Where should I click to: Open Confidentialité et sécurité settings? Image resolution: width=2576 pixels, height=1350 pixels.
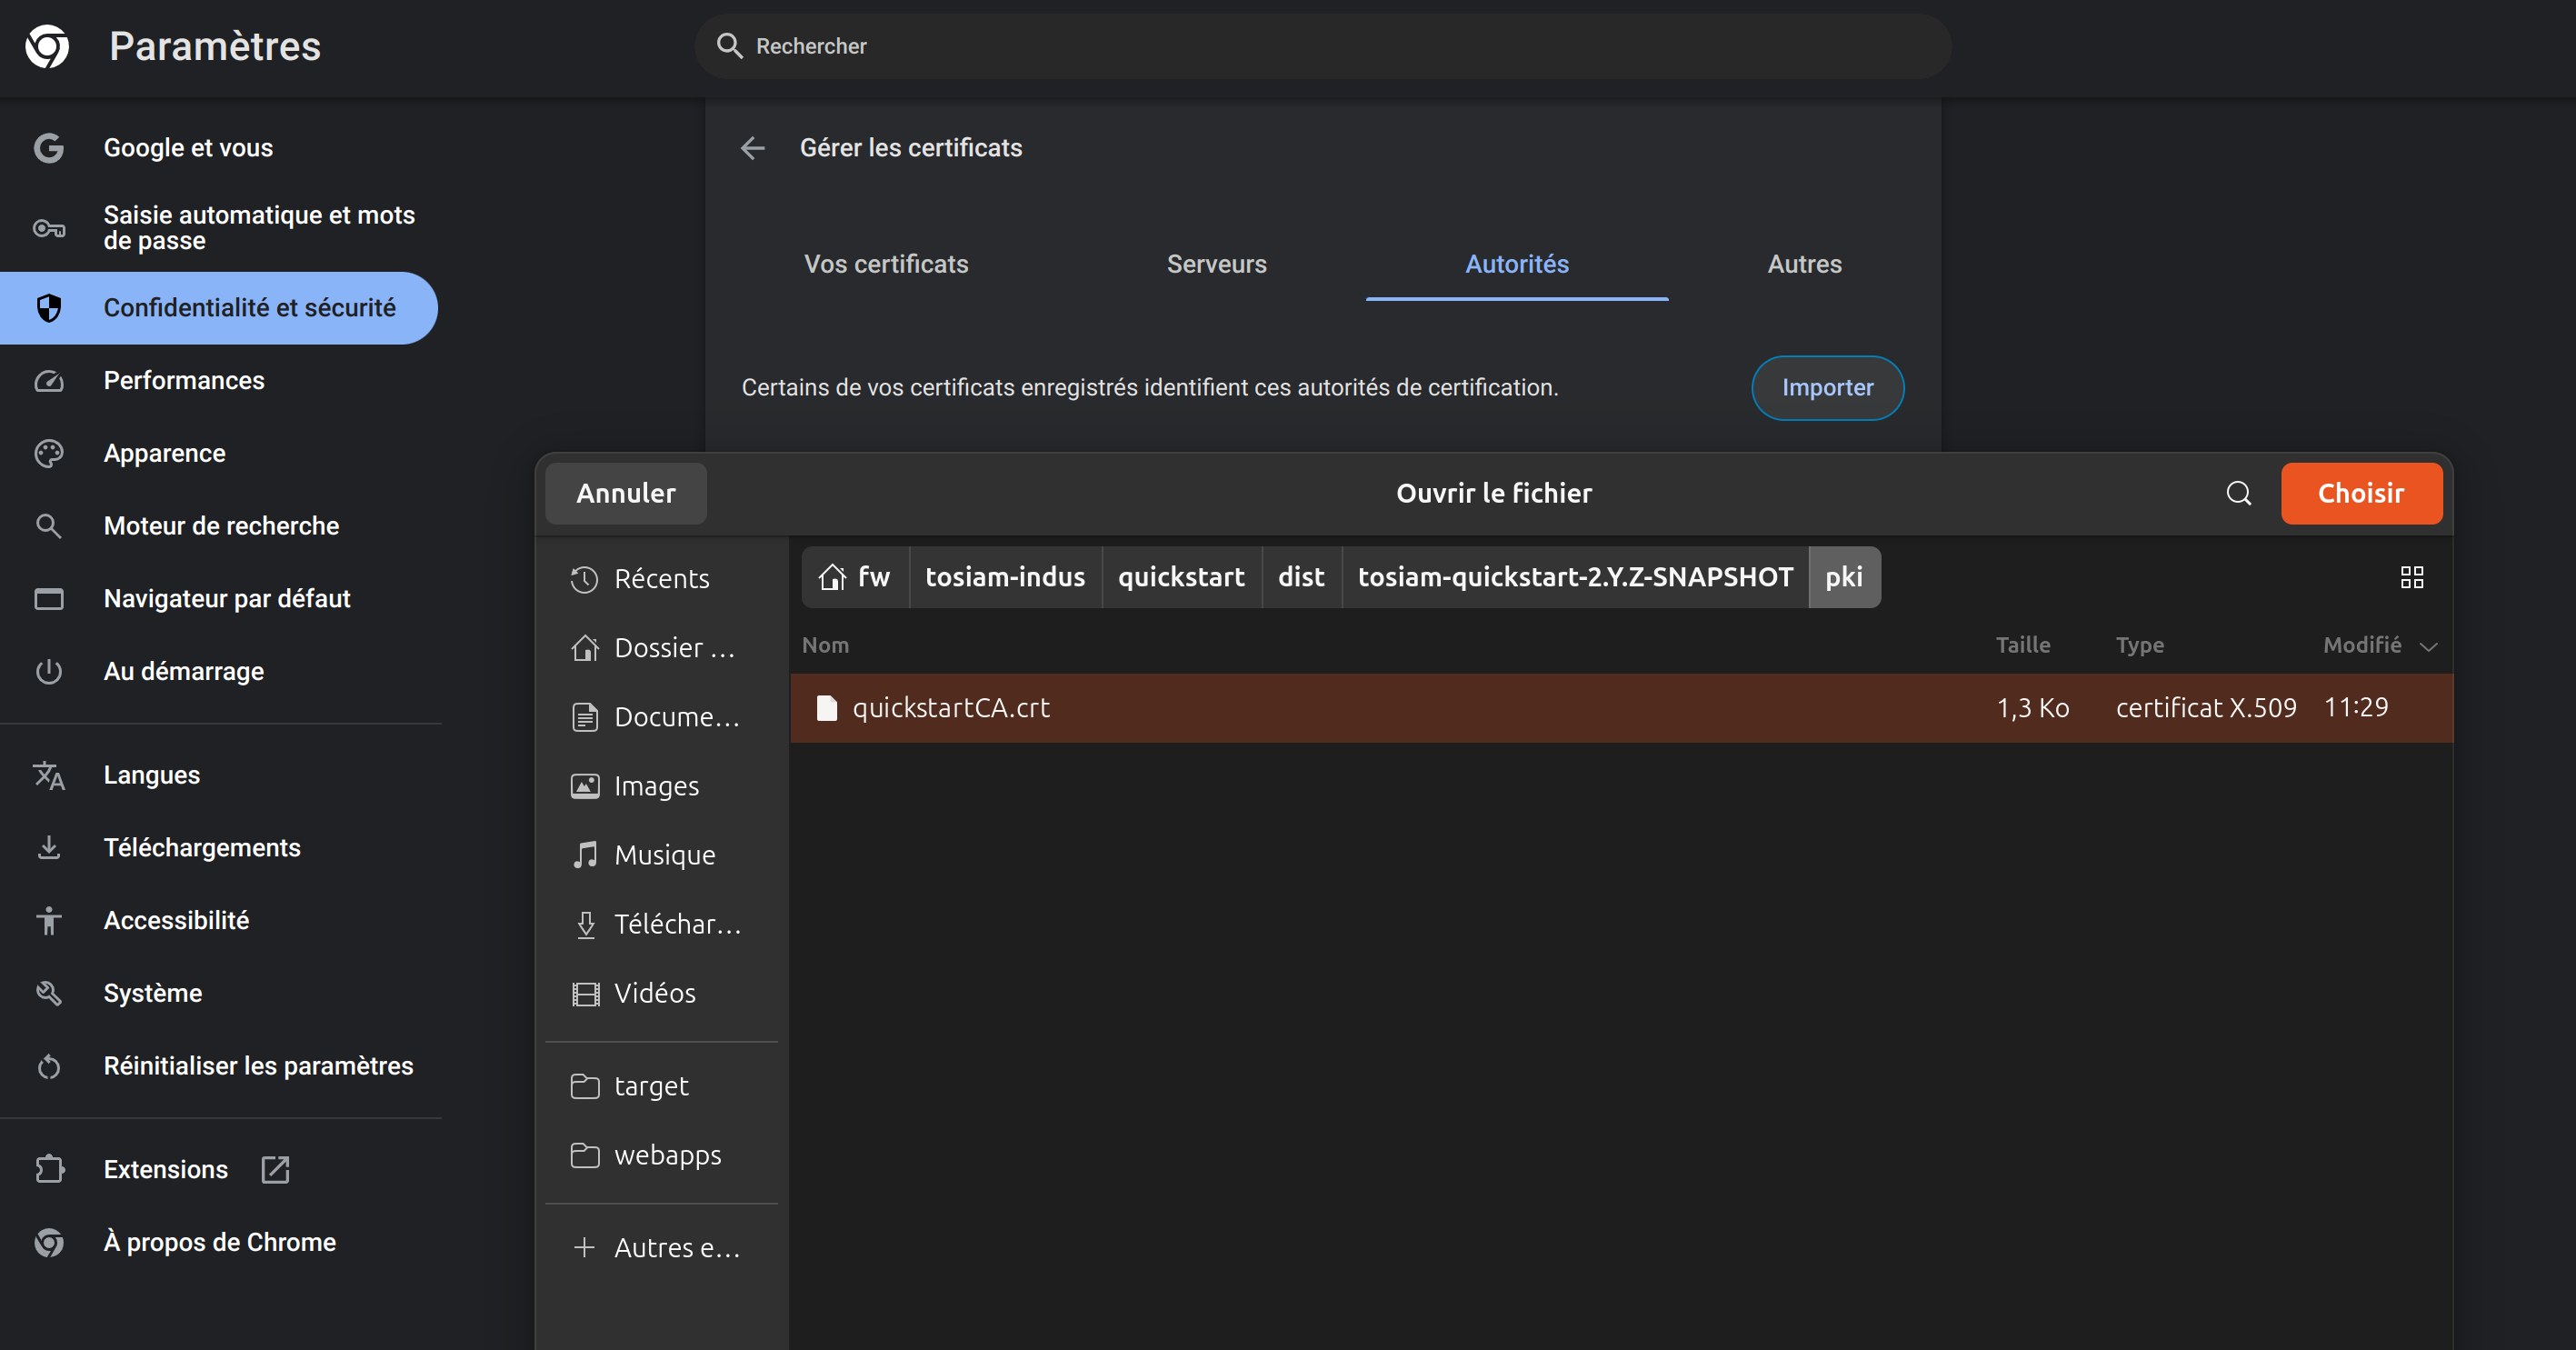pyautogui.click(x=220, y=308)
